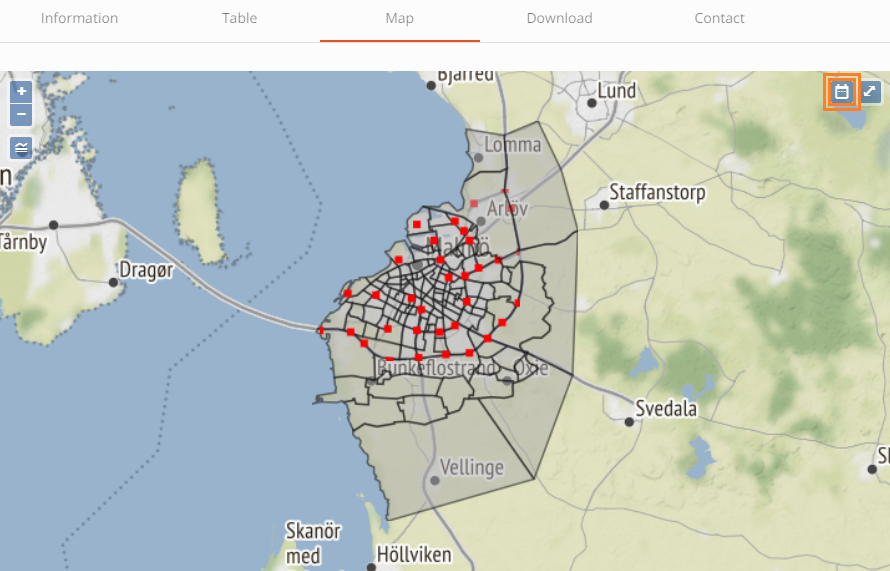Click the Staffanstorp label on map
The width and height of the screenshot is (890, 571).
point(657,192)
